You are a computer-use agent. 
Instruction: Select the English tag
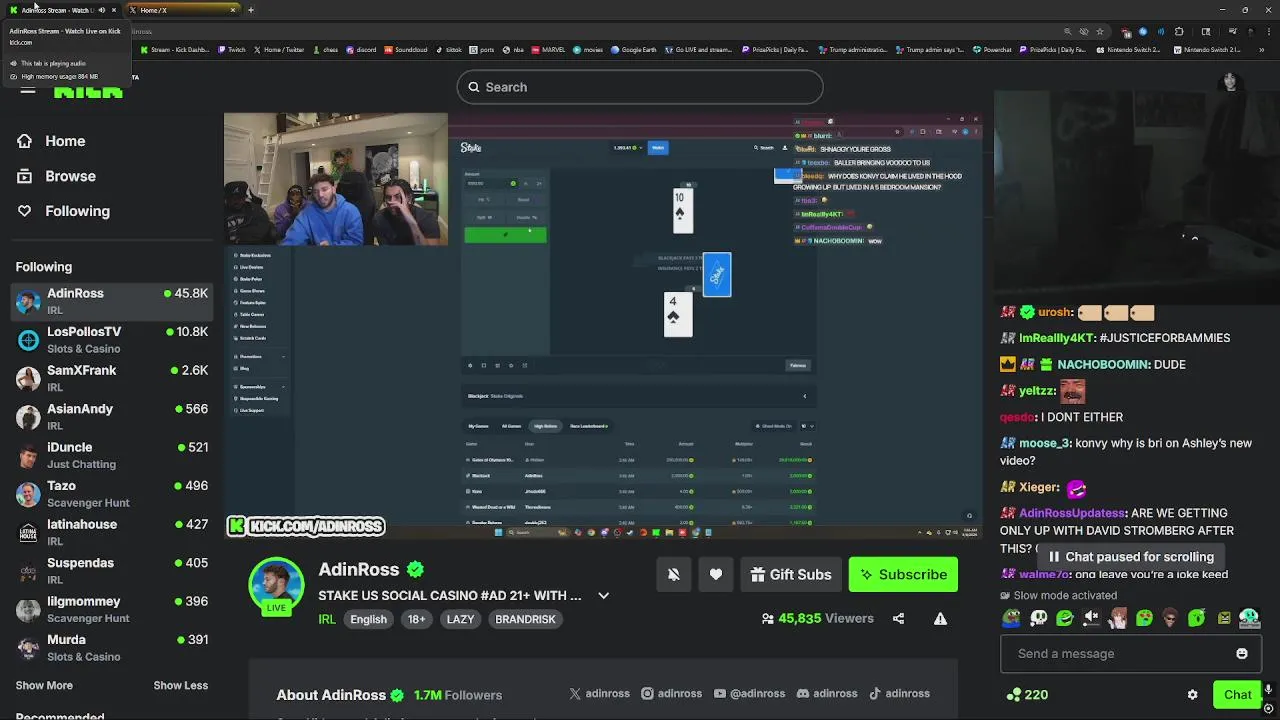(x=368, y=619)
